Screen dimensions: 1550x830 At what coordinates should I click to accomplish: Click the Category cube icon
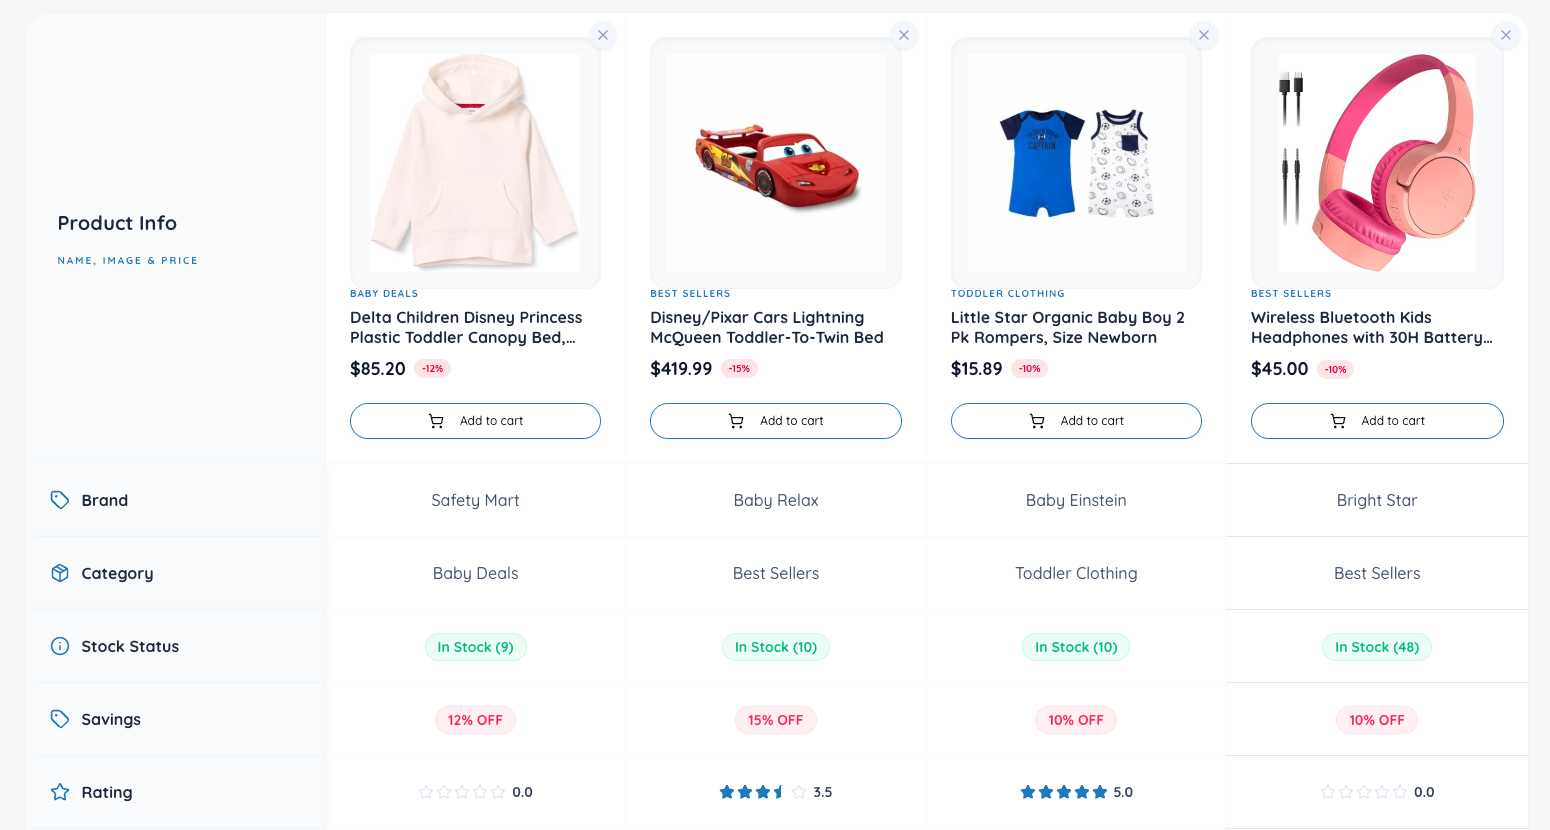60,572
